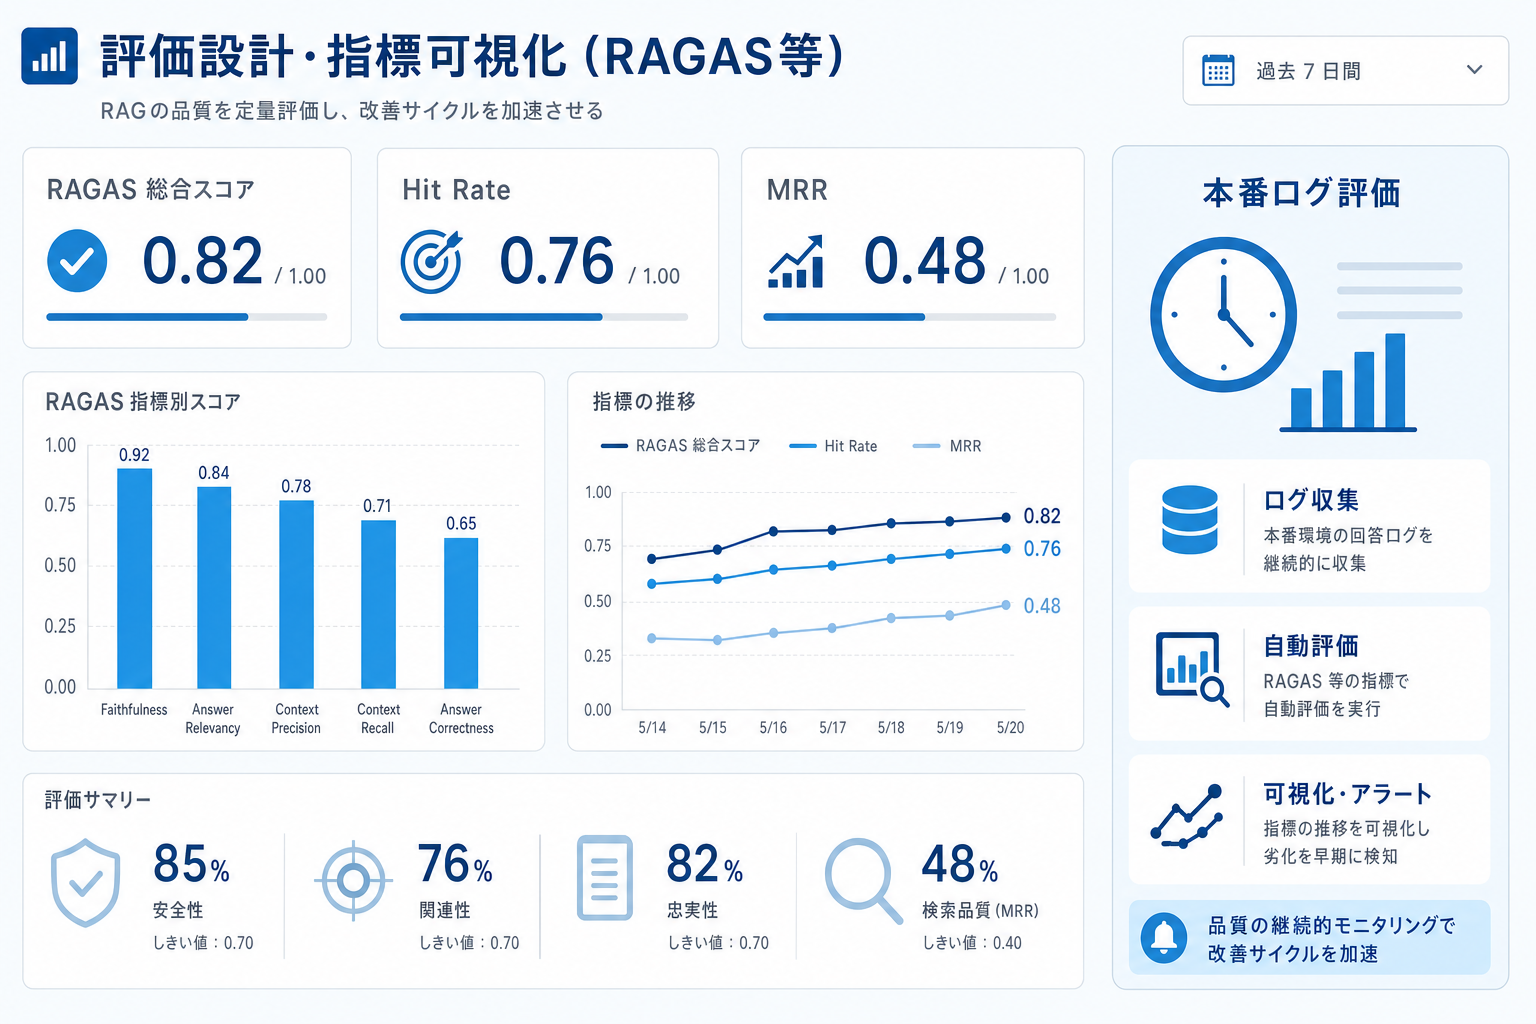This screenshot has height=1024, width=1536.
Task: Select the 0.76 Hit Rate card value
Action: coord(557,261)
